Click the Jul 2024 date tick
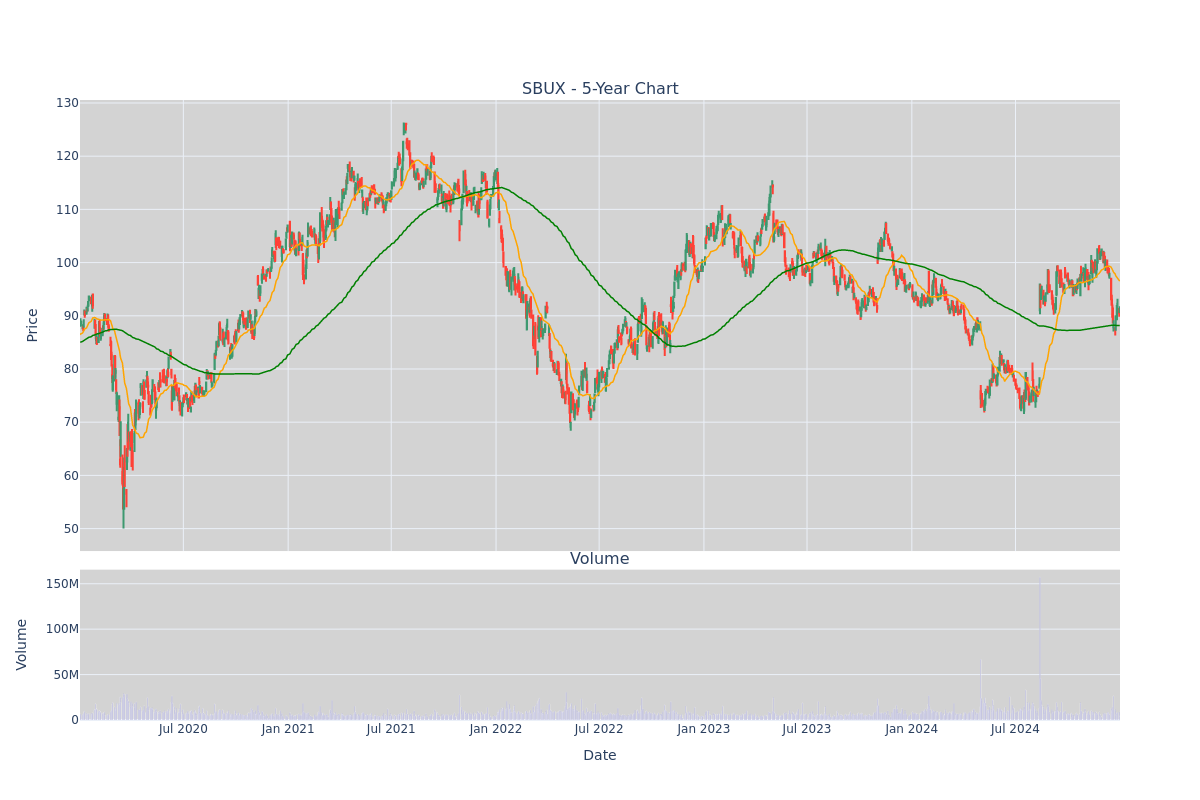Viewport: 1200px width, 800px height. (x=1015, y=729)
